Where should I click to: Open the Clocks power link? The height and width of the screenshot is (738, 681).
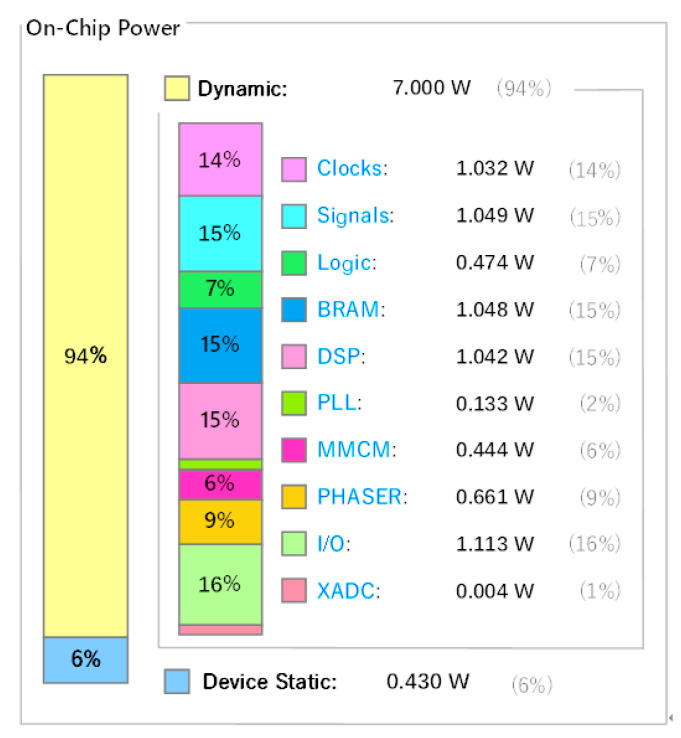click(352, 168)
